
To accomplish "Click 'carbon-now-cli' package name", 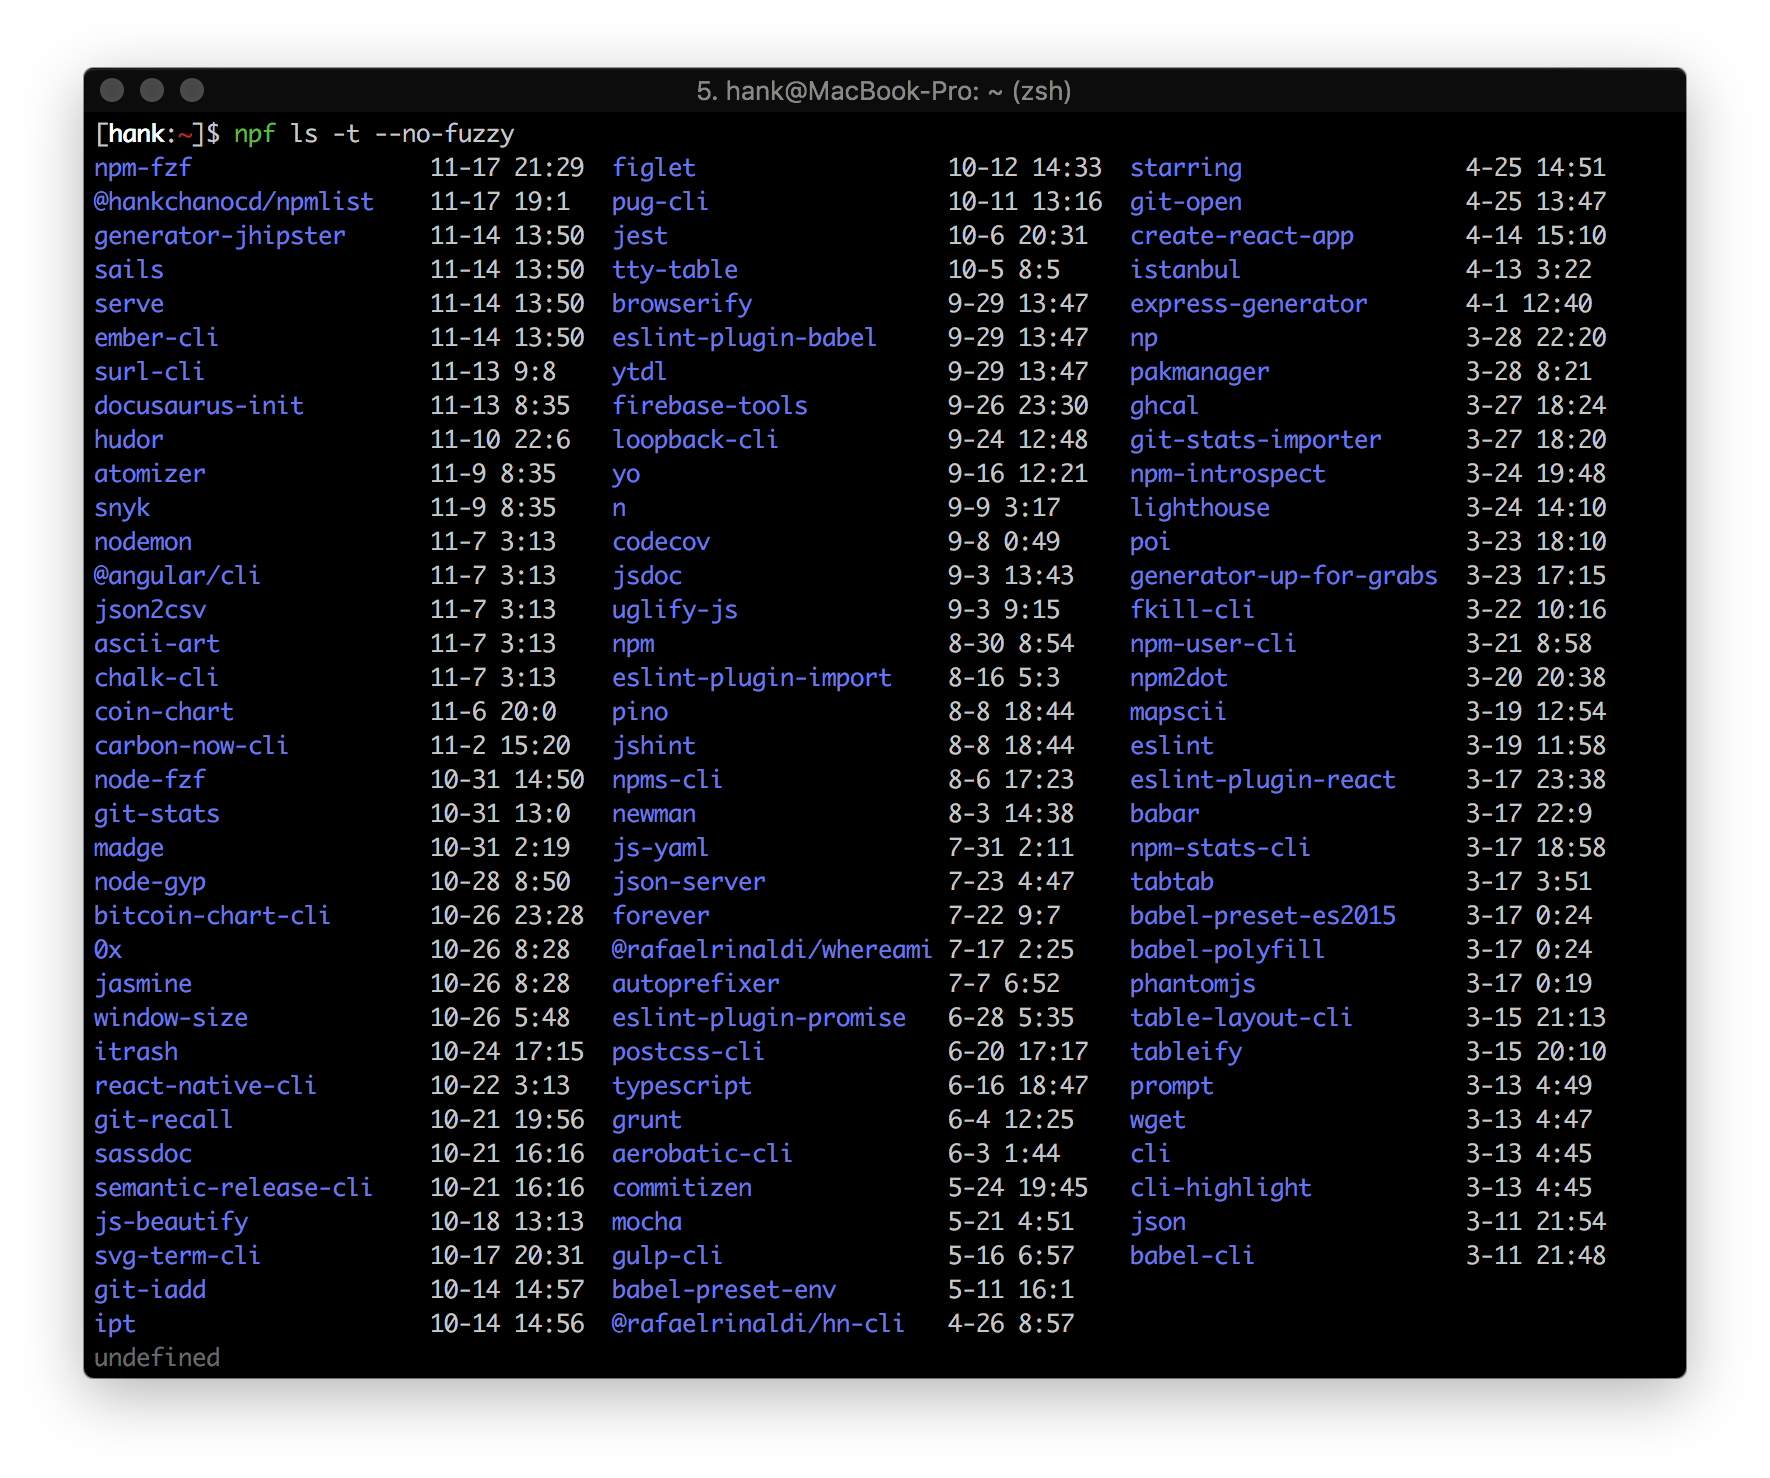I will 191,746.
